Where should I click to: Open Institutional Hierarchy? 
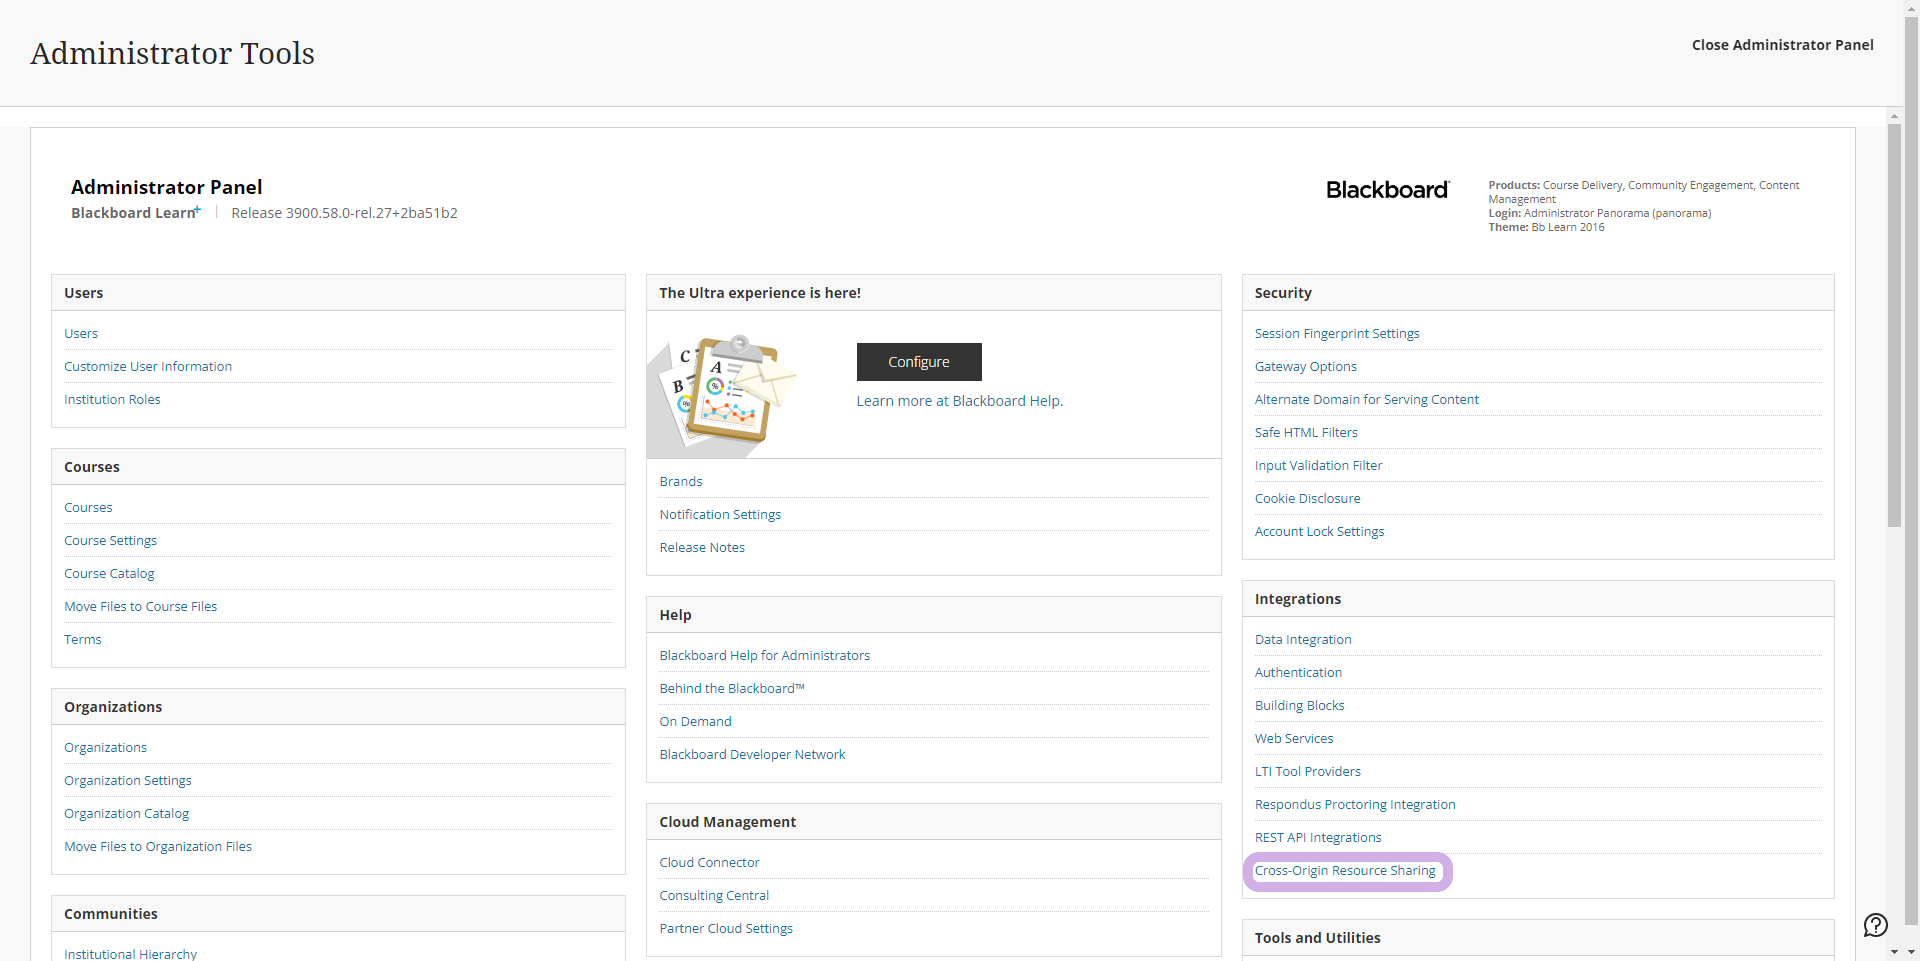coord(130,954)
